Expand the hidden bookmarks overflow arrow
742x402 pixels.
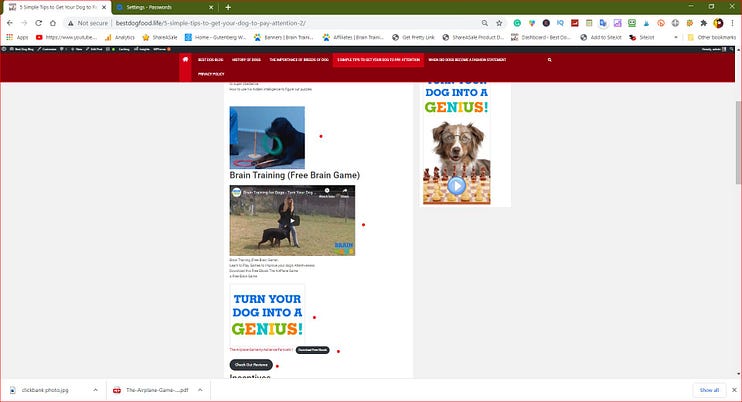coord(676,37)
